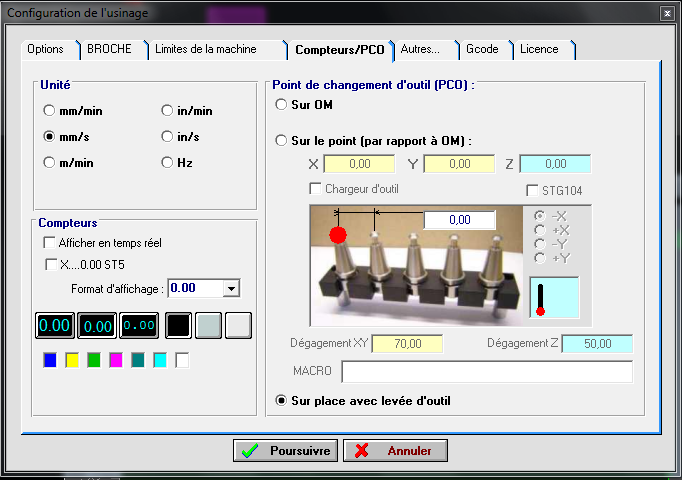Choose the black counter background button
The height and width of the screenshot is (480, 682).
pyautogui.click(x=178, y=325)
